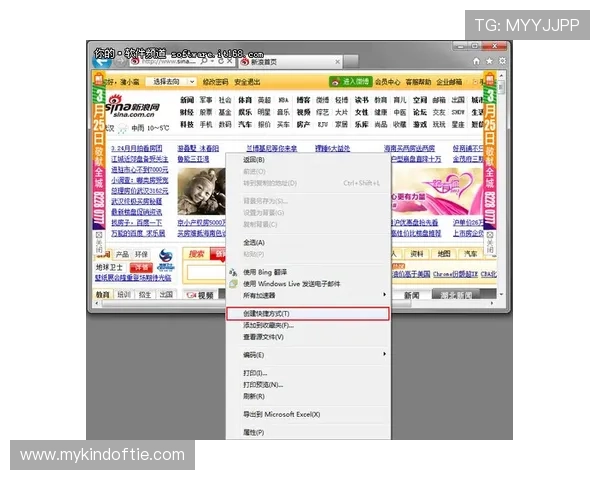Click the IE forward arrow button
This screenshot has width=600, height=480.
pyautogui.click(x=120, y=61)
